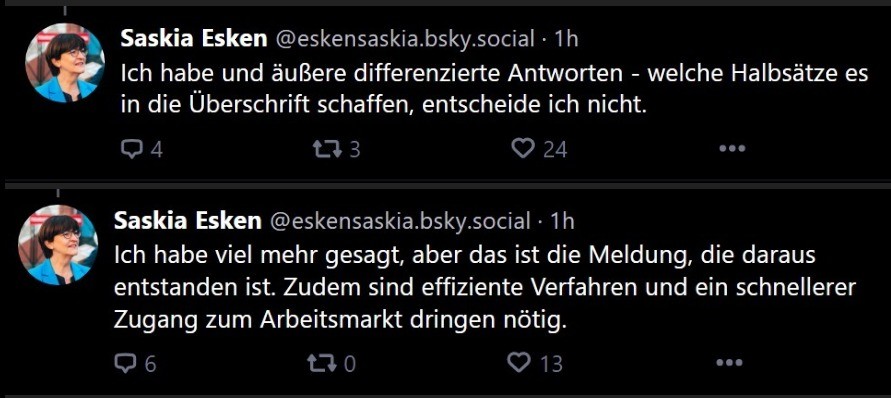
Task: Visit the @eskensaskia.bsky.social handle on second post
Action: click(x=400, y=221)
